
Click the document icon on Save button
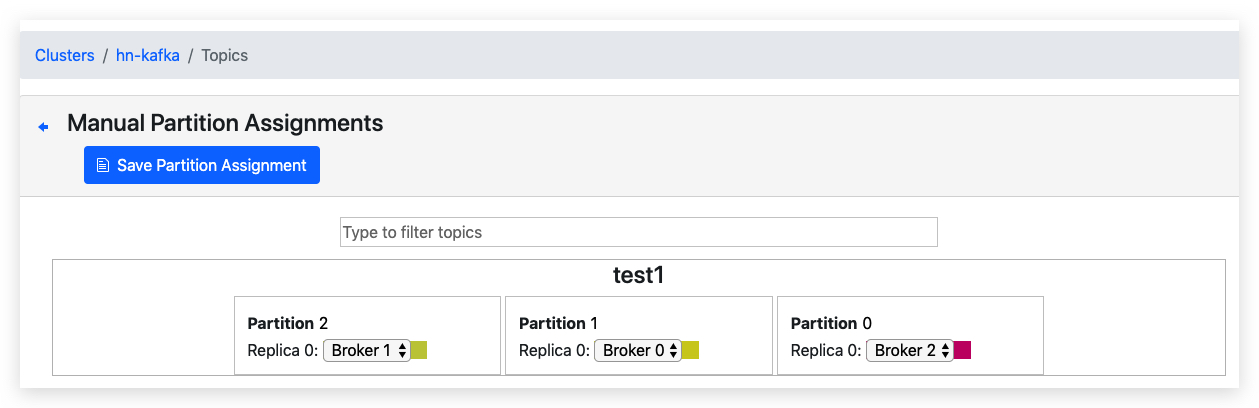click(x=103, y=165)
